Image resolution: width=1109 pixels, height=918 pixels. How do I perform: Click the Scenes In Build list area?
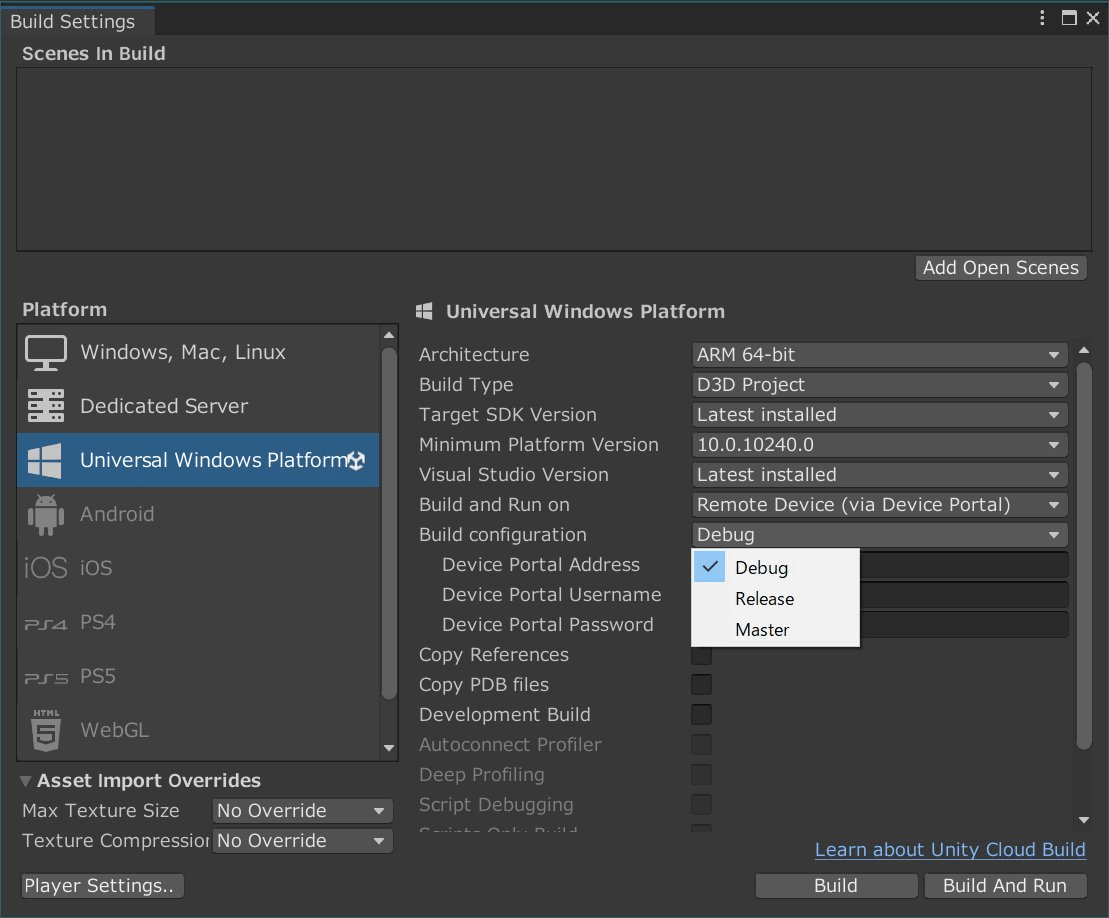[554, 159]
